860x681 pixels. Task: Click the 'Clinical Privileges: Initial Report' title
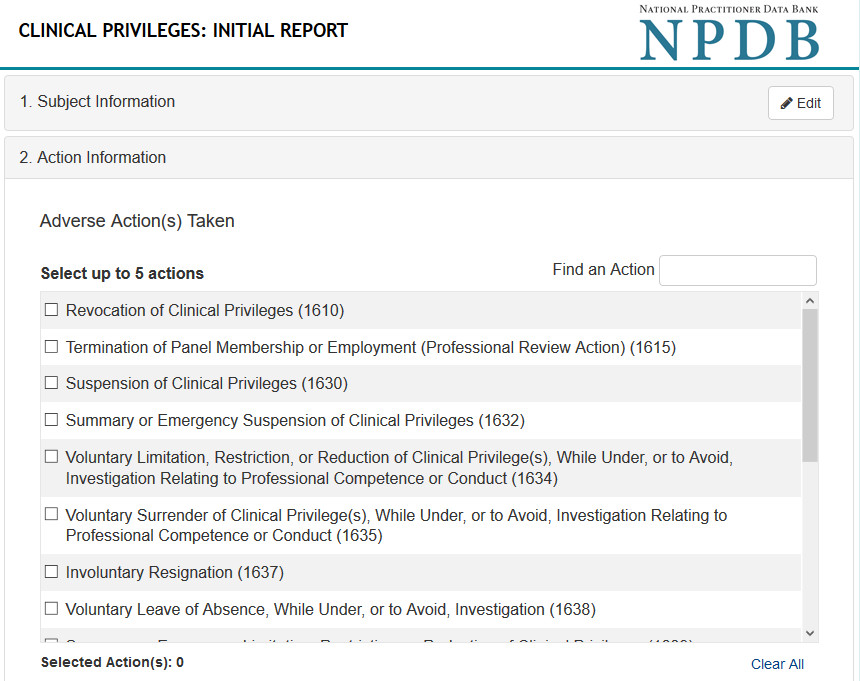[x=183, y=30]
